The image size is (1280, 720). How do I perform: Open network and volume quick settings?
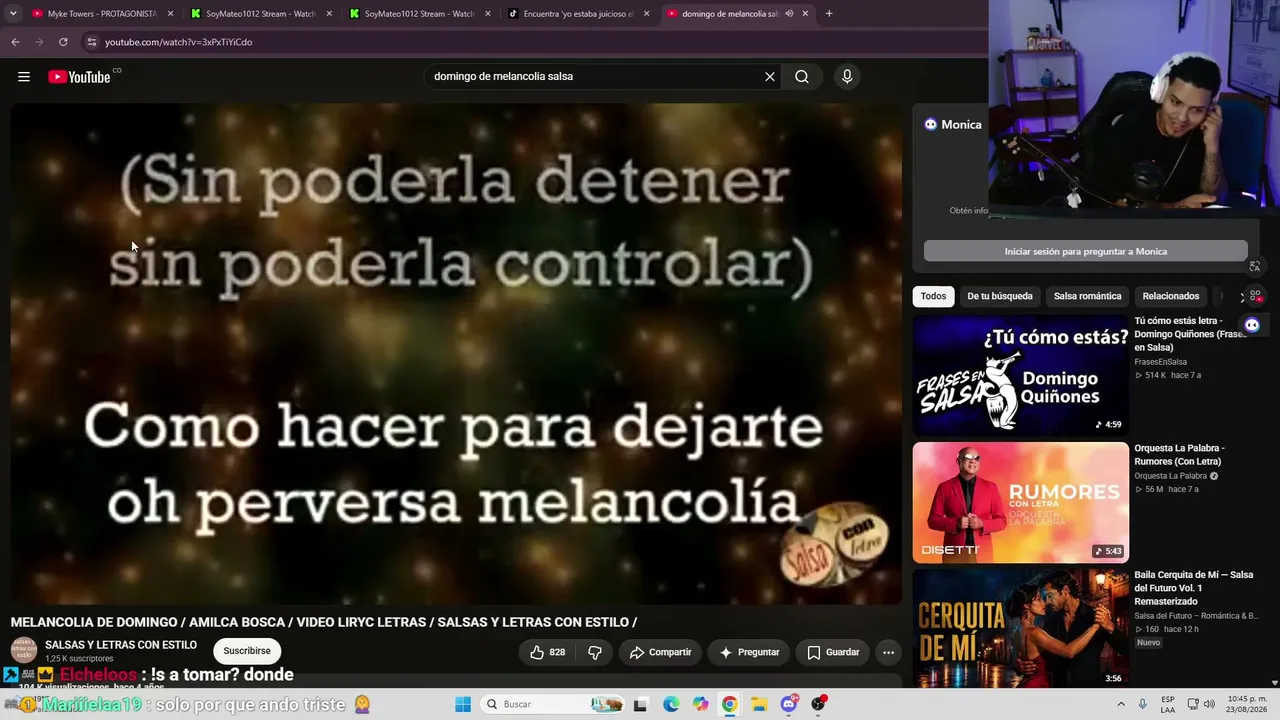click(1200, 704)
